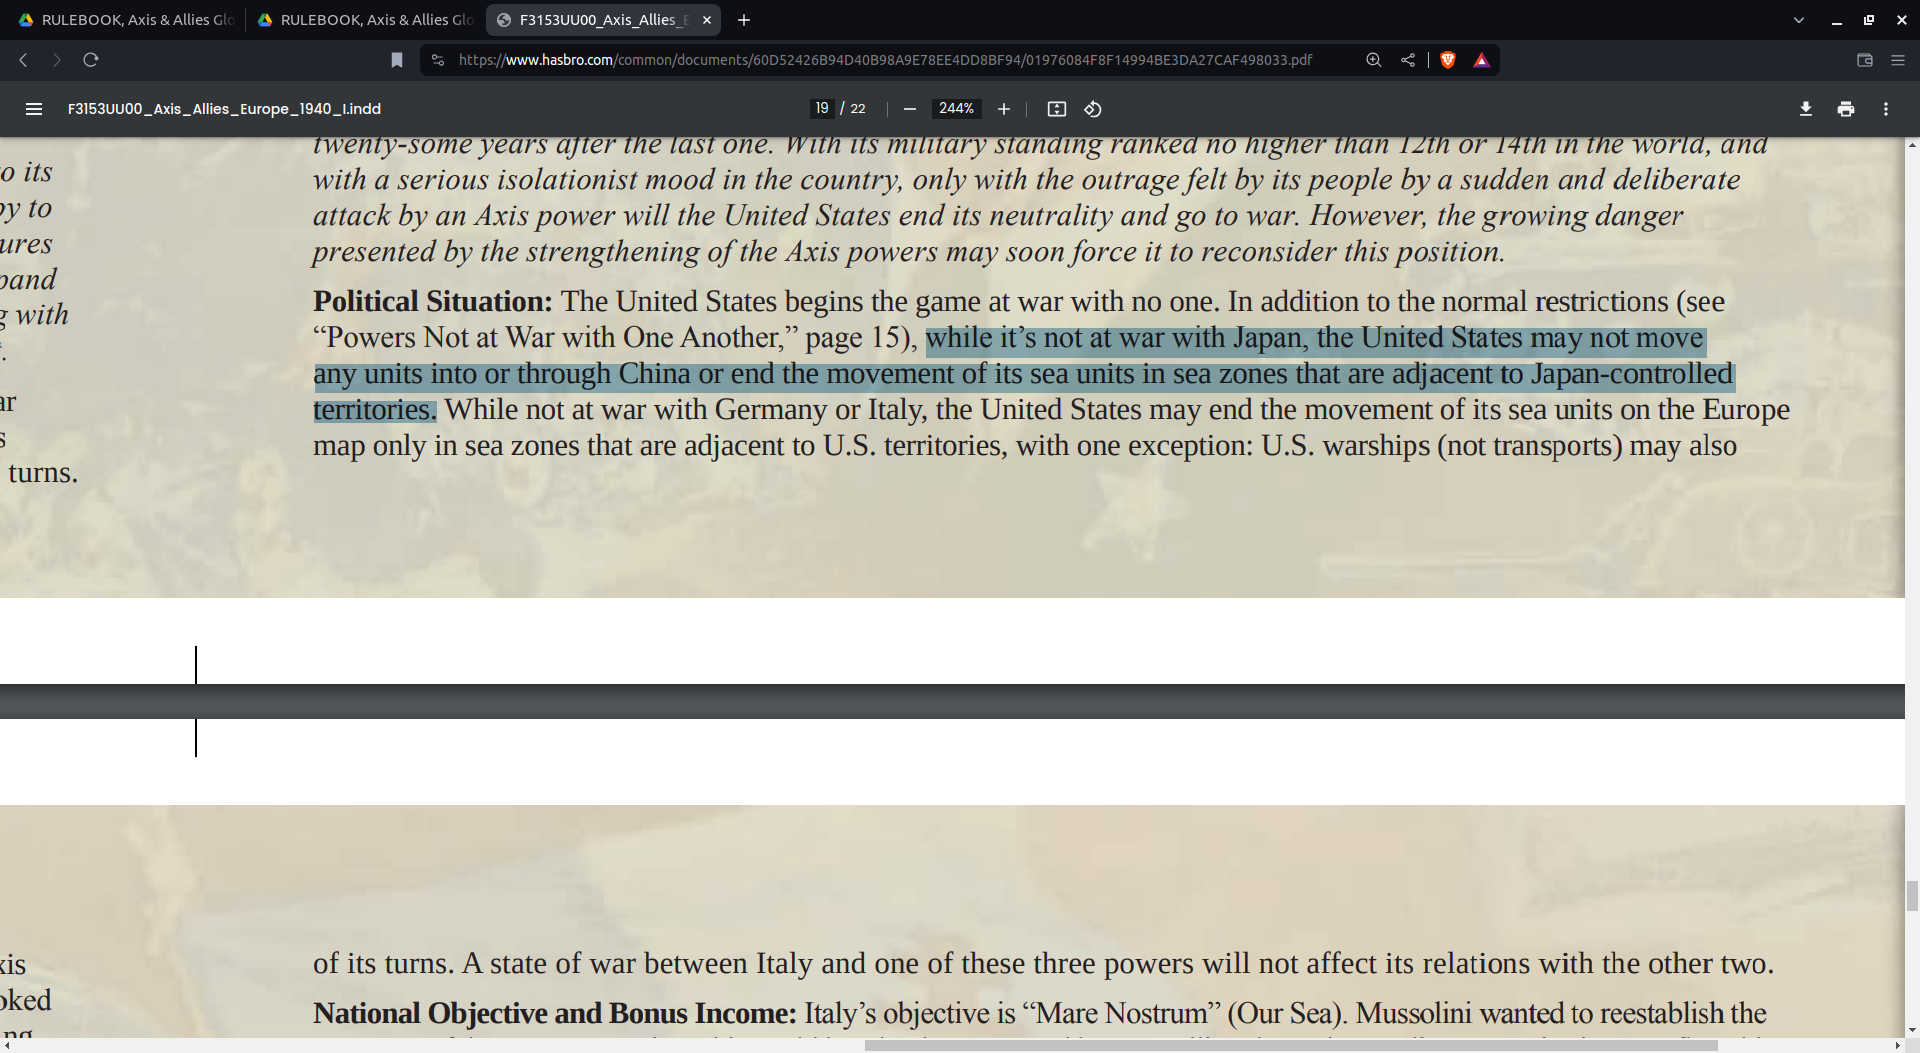This screenshot has height=1053, width=1920.
Task: Click the total page count "22"
Action: 858,108
